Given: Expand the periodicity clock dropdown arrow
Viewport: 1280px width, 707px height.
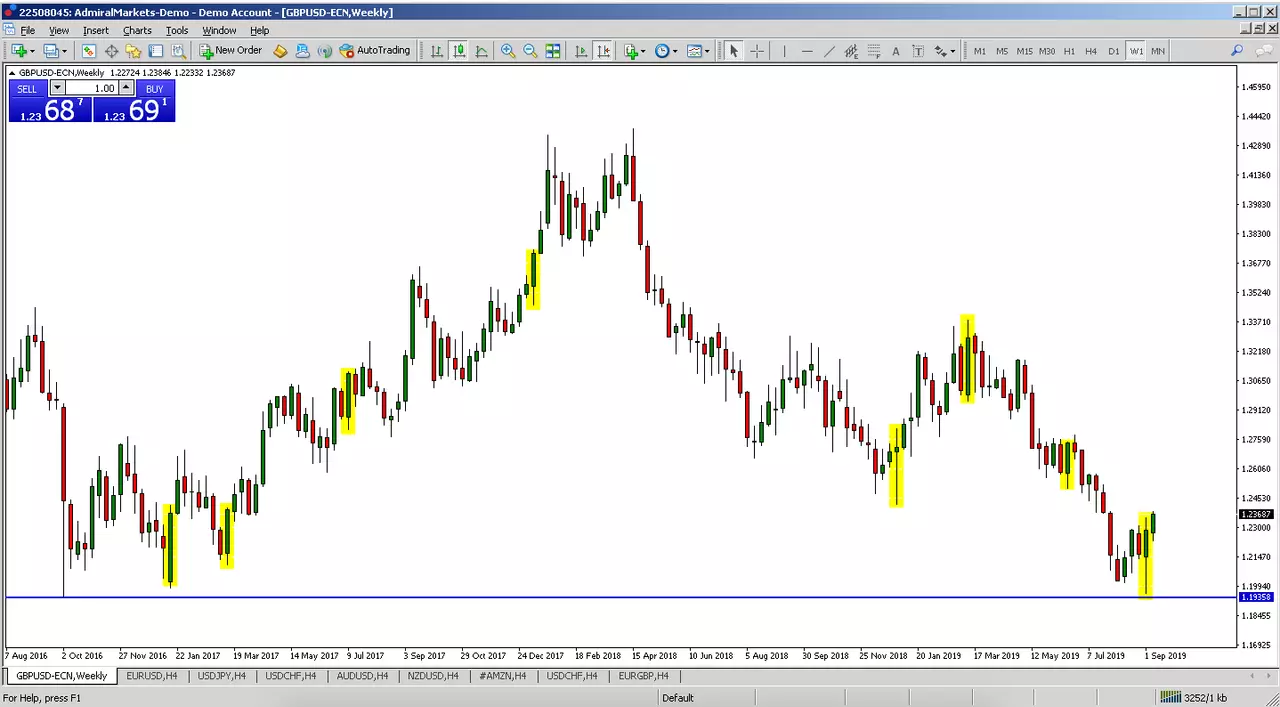Looking at the screenshot, I should tap(676, 51).
